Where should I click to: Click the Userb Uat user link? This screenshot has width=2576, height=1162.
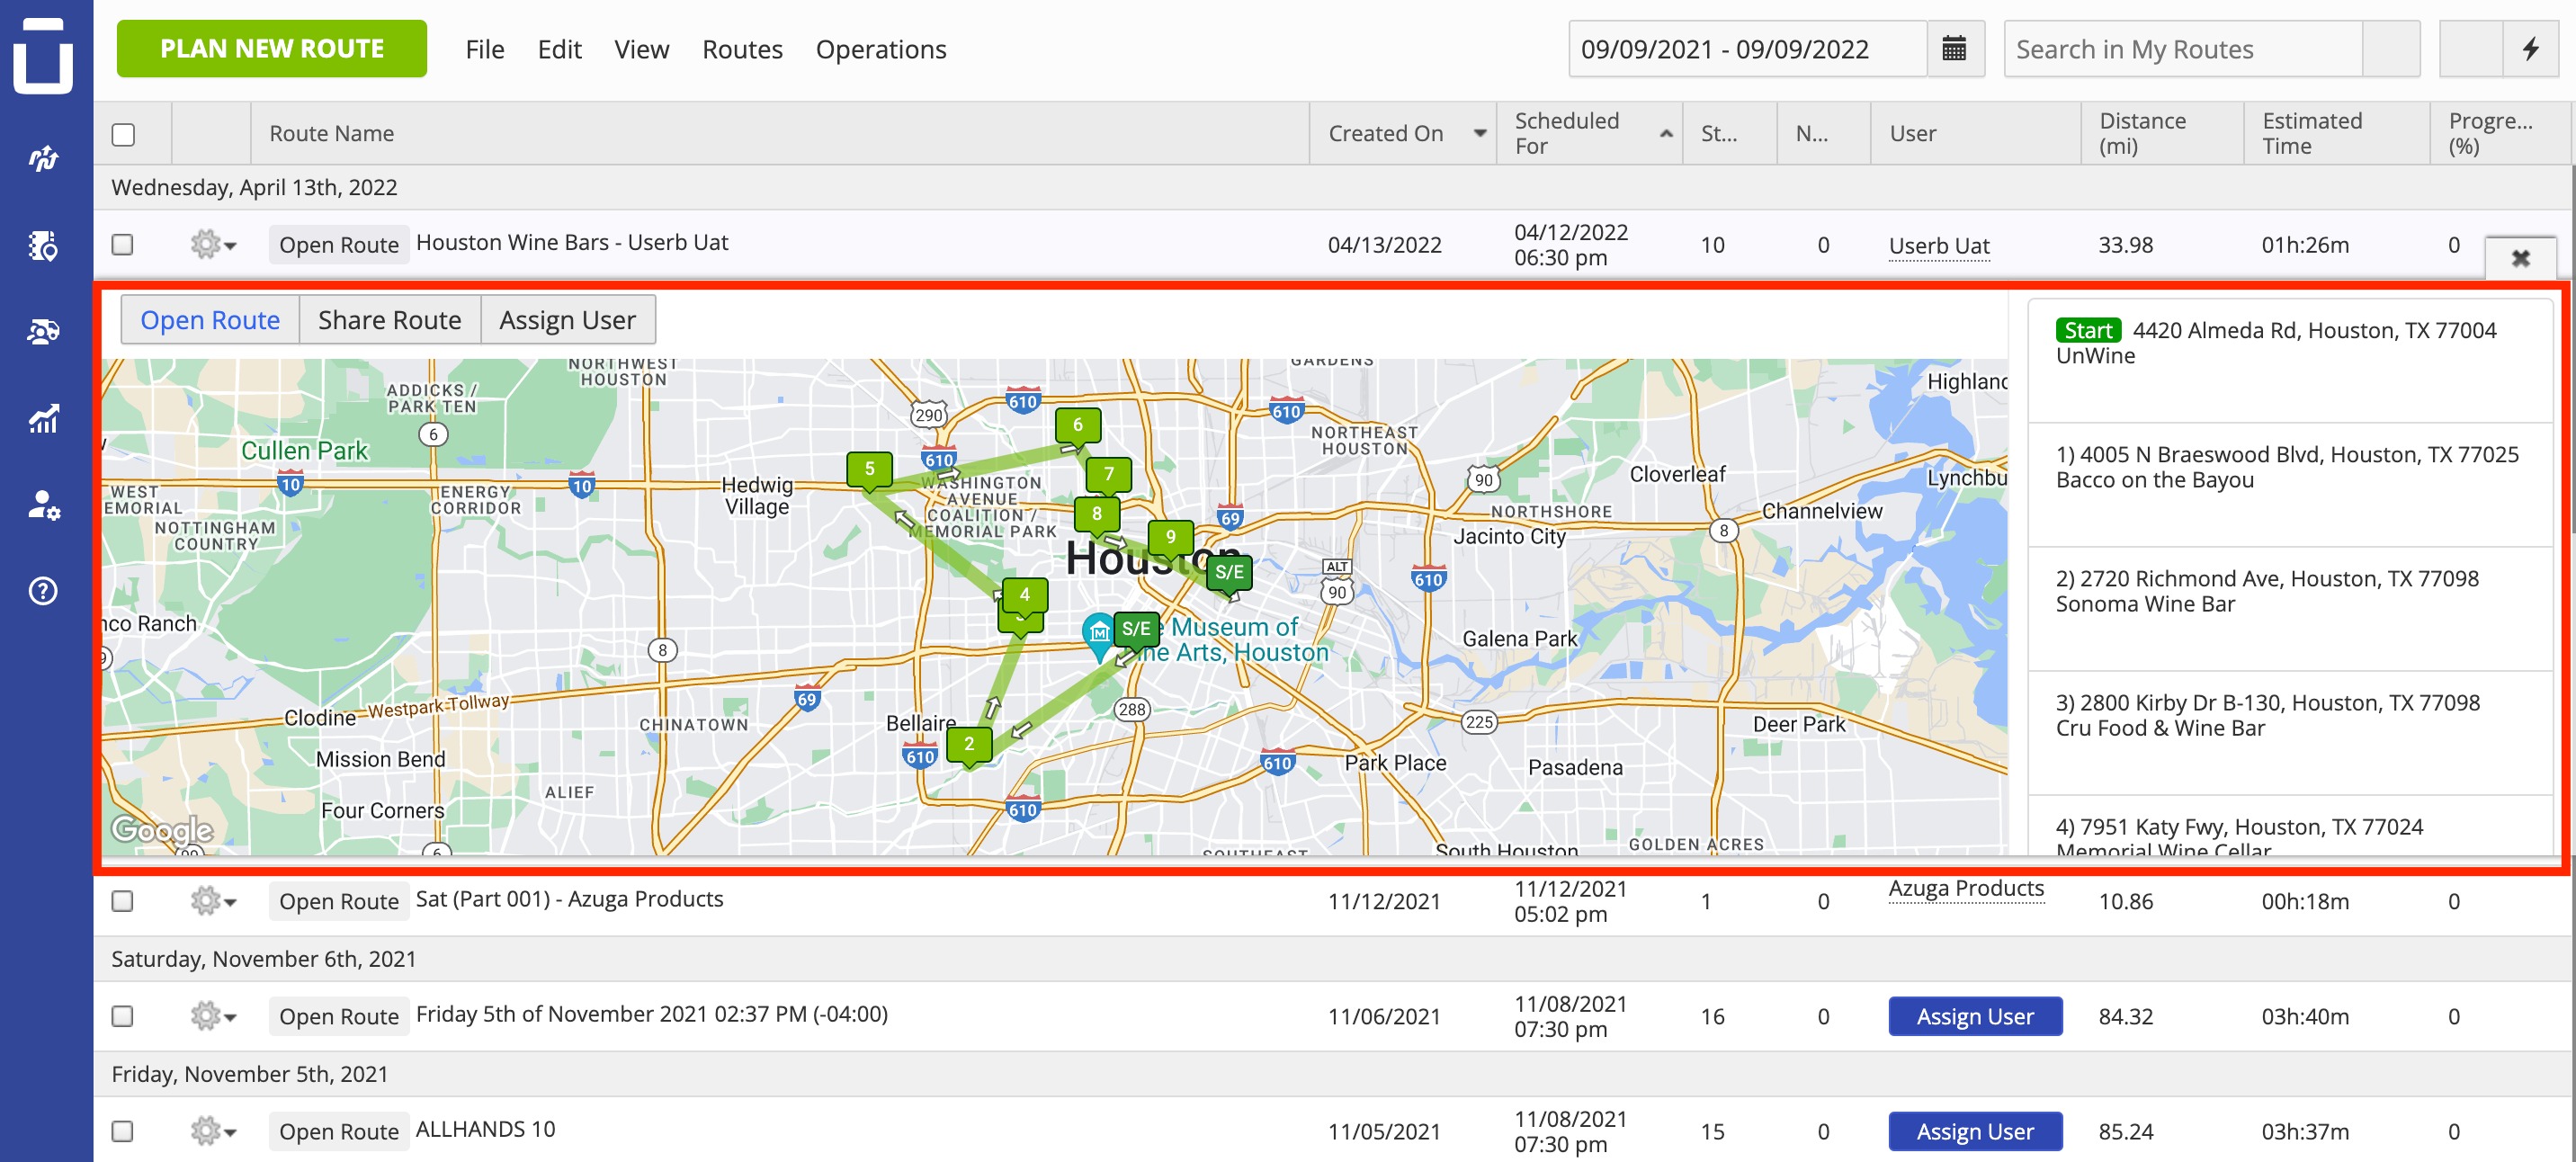pyautogui.click(x=1938, y=245)
